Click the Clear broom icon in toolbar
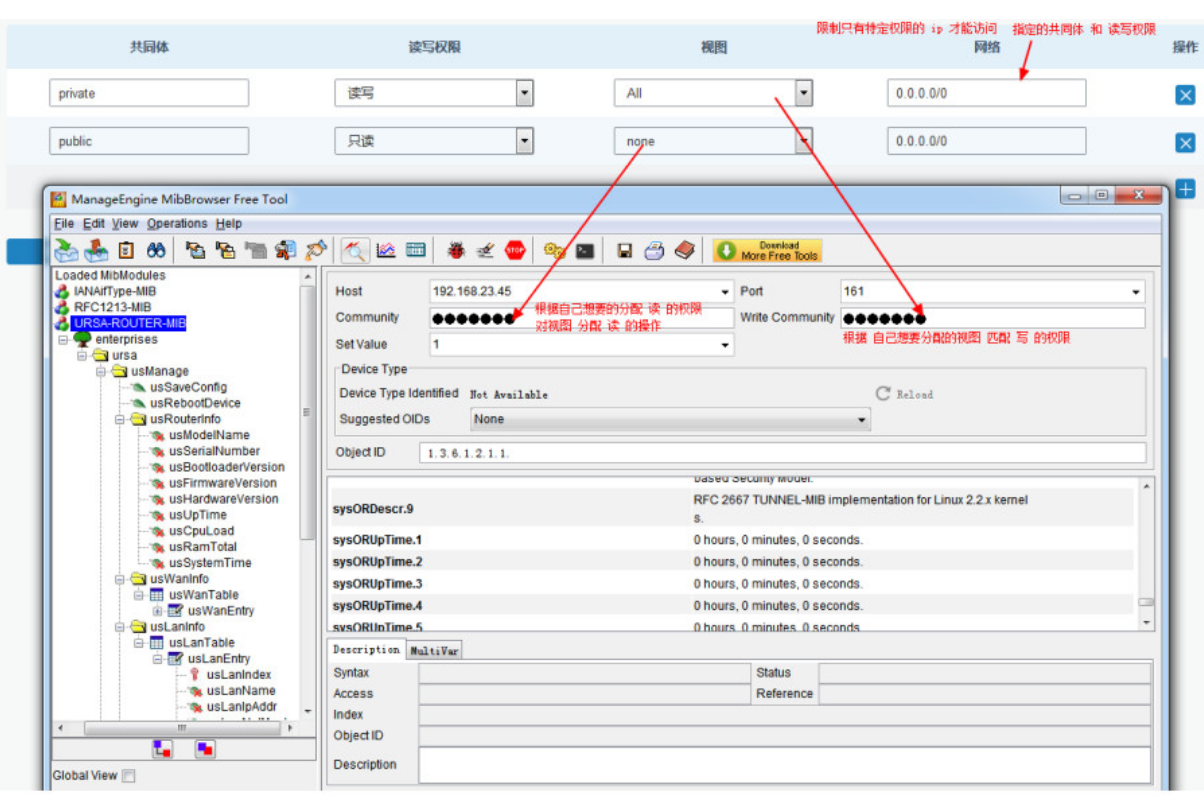The height and width of the screenshot is (801, 1204). pyautogui.click(x=316, y=250)
